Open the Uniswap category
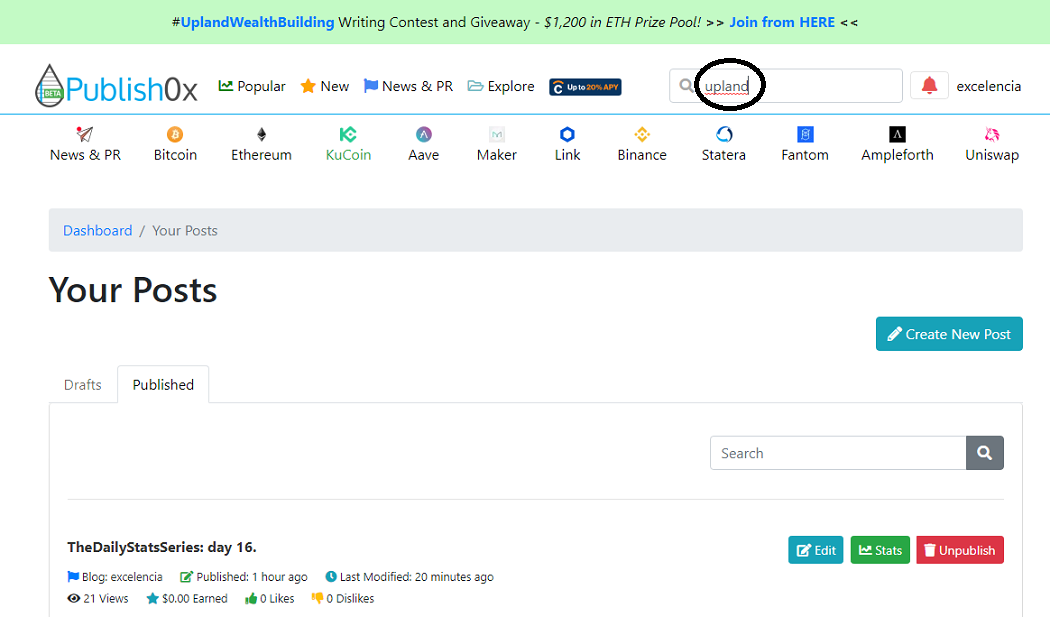 [992, 144]
